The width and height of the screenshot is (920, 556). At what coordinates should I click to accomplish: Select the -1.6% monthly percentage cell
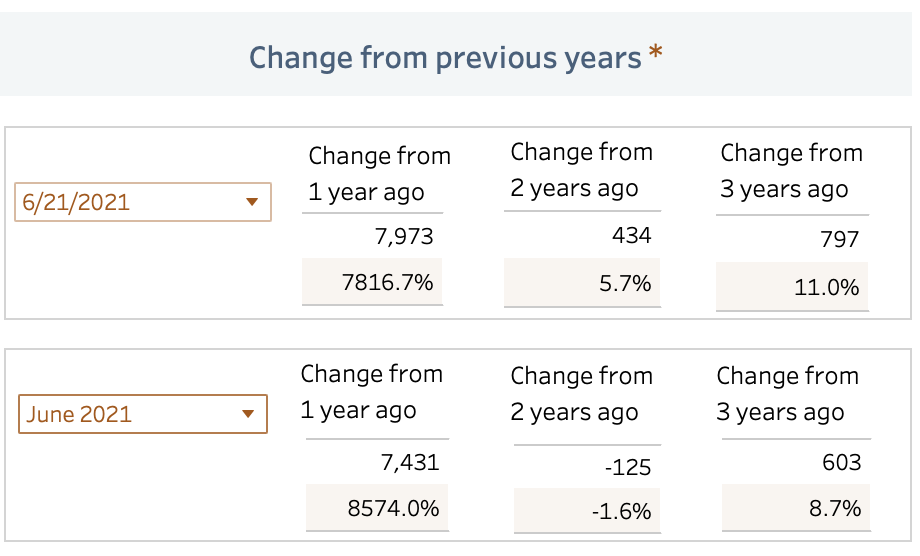tap(587, 510)
